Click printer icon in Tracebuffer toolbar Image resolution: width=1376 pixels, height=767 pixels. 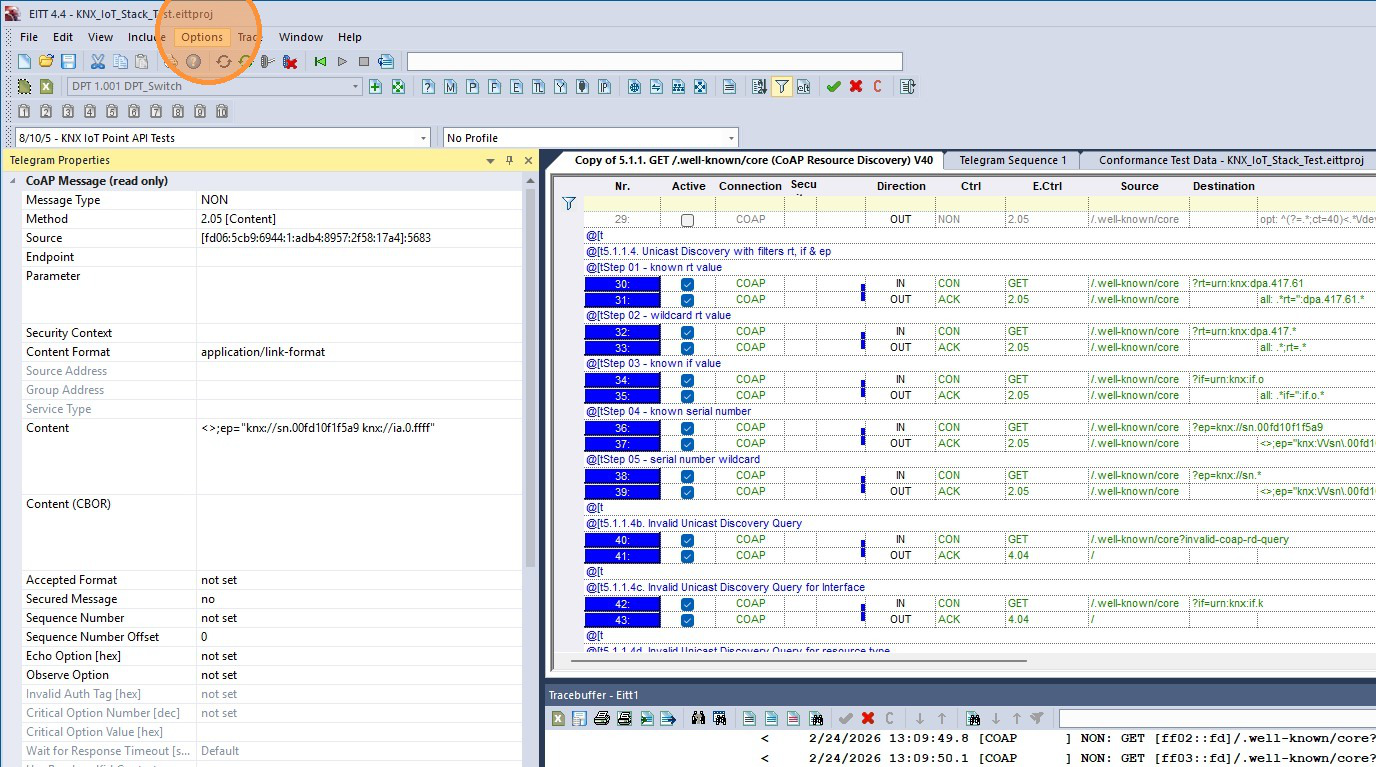coord(602,718)
